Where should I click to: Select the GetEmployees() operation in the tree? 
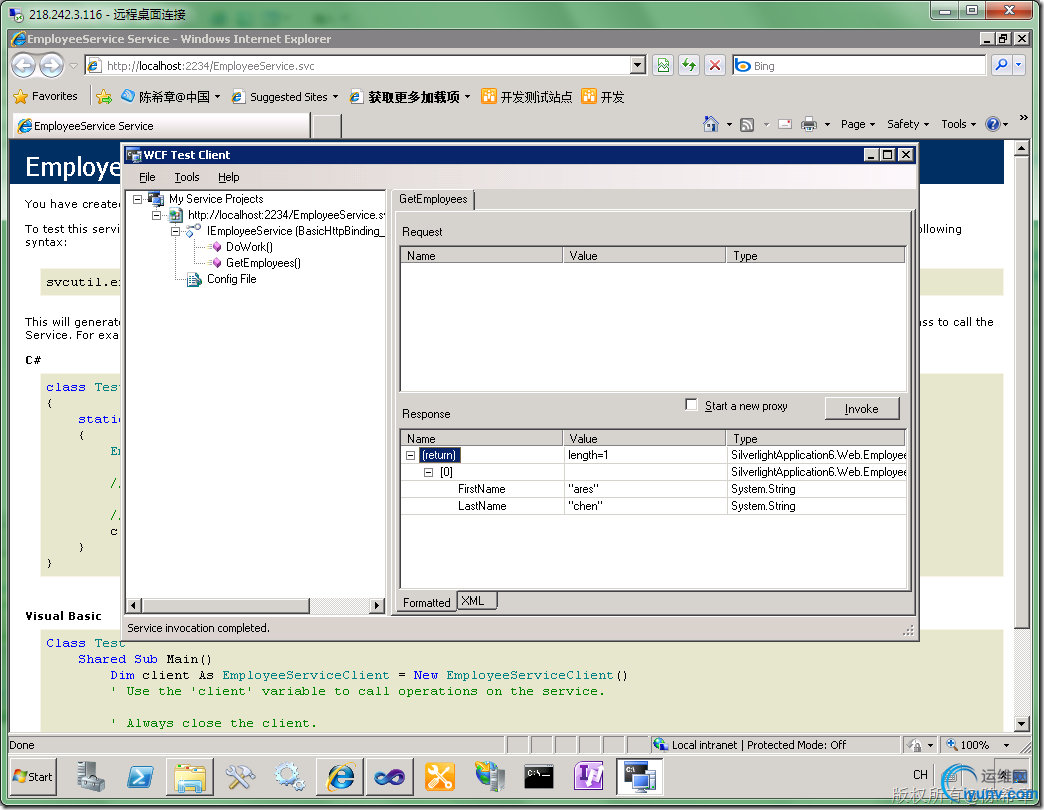click(262, 263)
